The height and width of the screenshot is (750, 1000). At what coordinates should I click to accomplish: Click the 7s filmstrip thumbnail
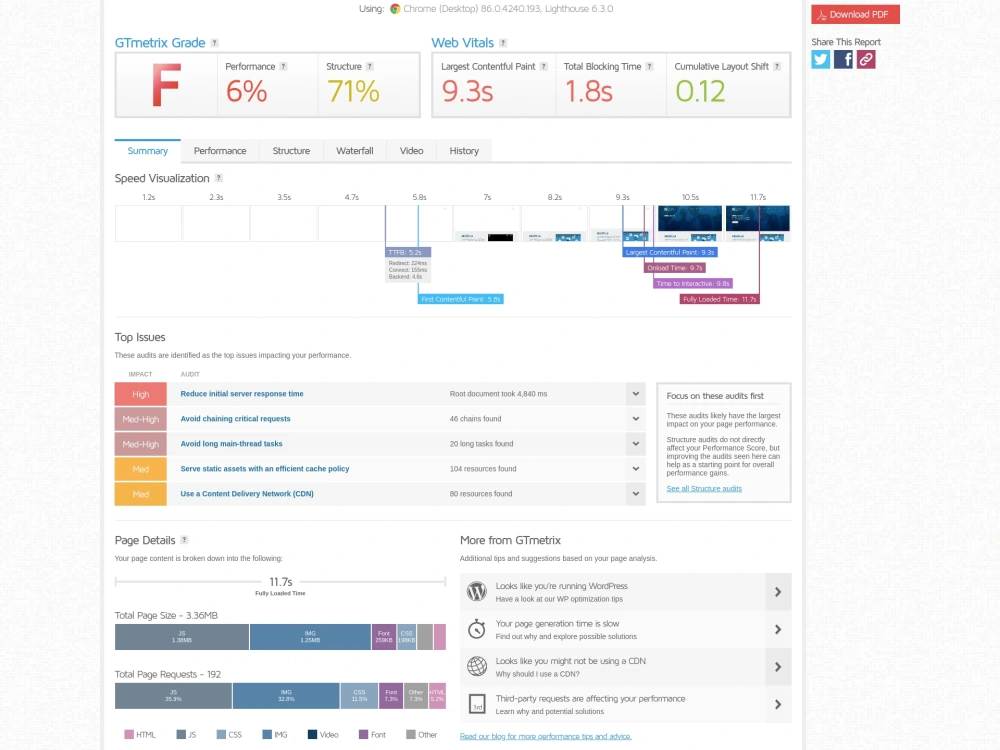click(x=487, y=223)
